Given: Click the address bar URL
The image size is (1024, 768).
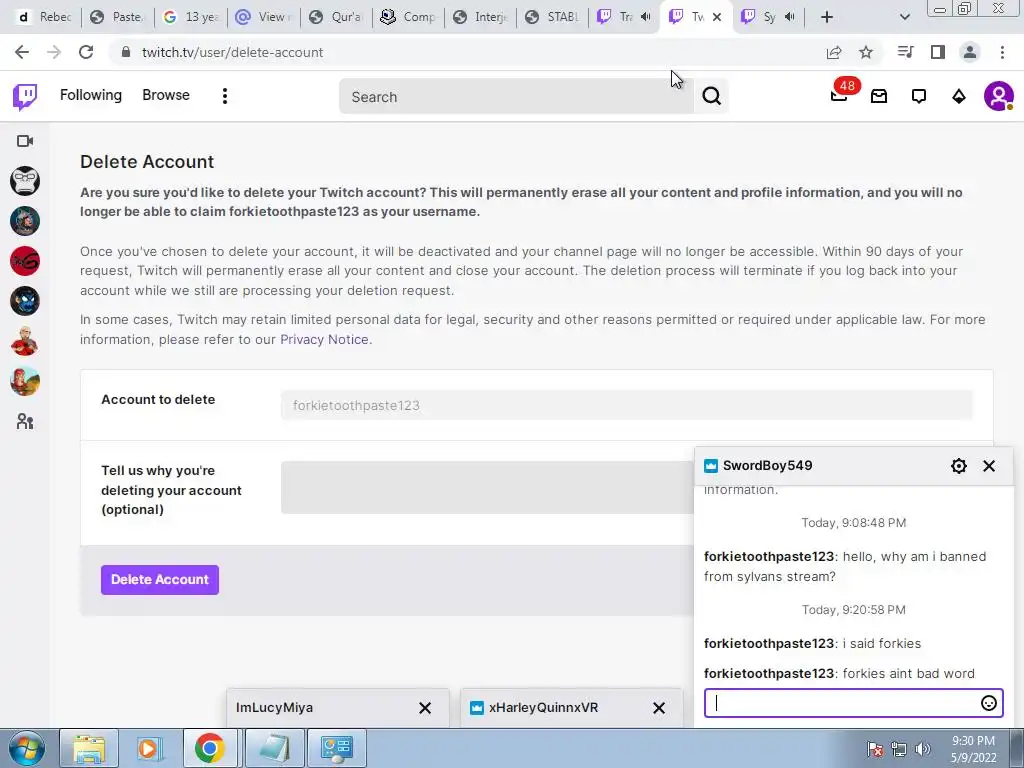Looking at the screenshot, I should (232, 52).
